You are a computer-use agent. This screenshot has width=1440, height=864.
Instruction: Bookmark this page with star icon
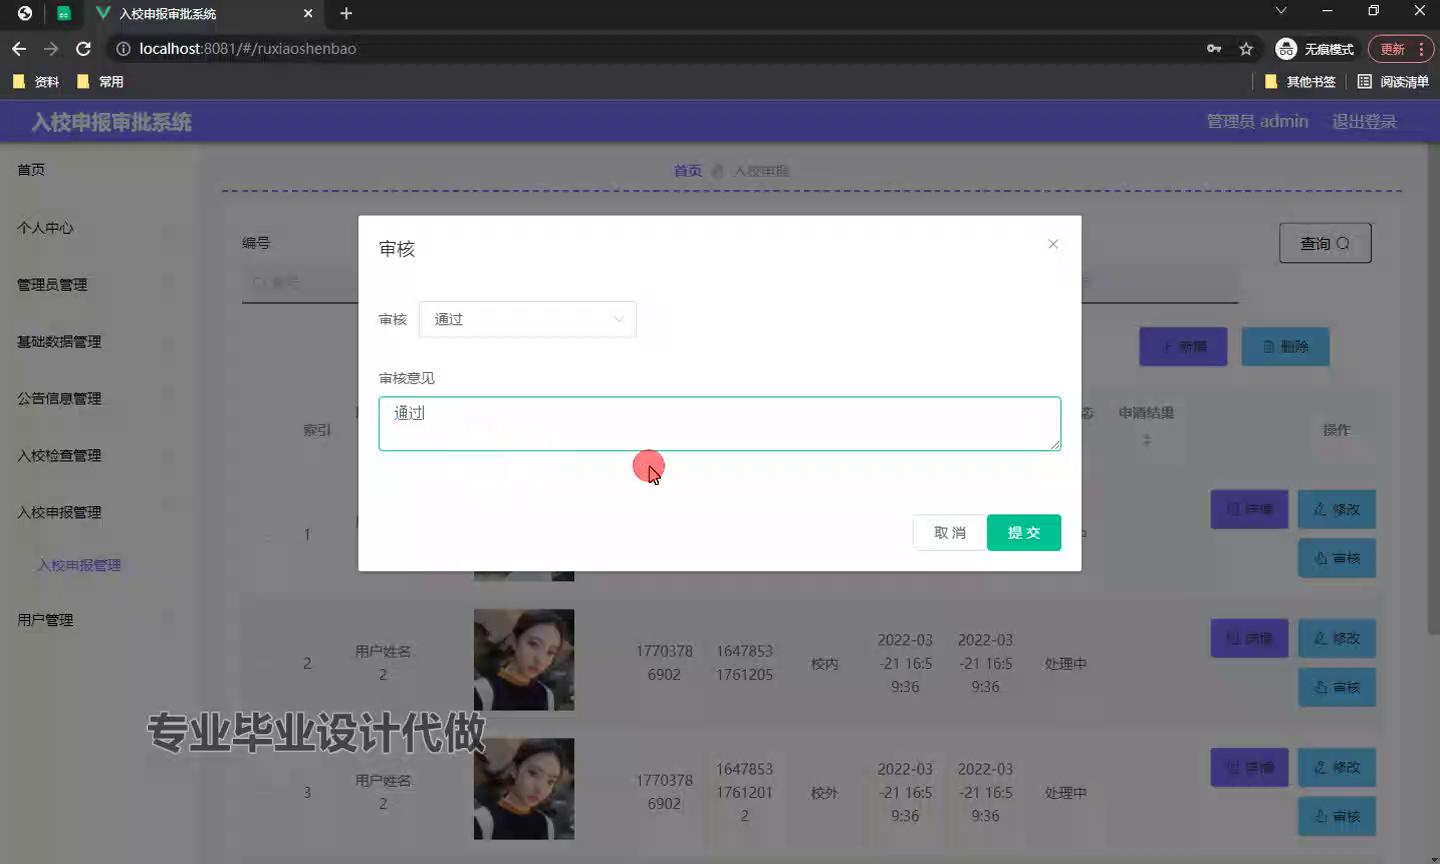click(1246, 49)
